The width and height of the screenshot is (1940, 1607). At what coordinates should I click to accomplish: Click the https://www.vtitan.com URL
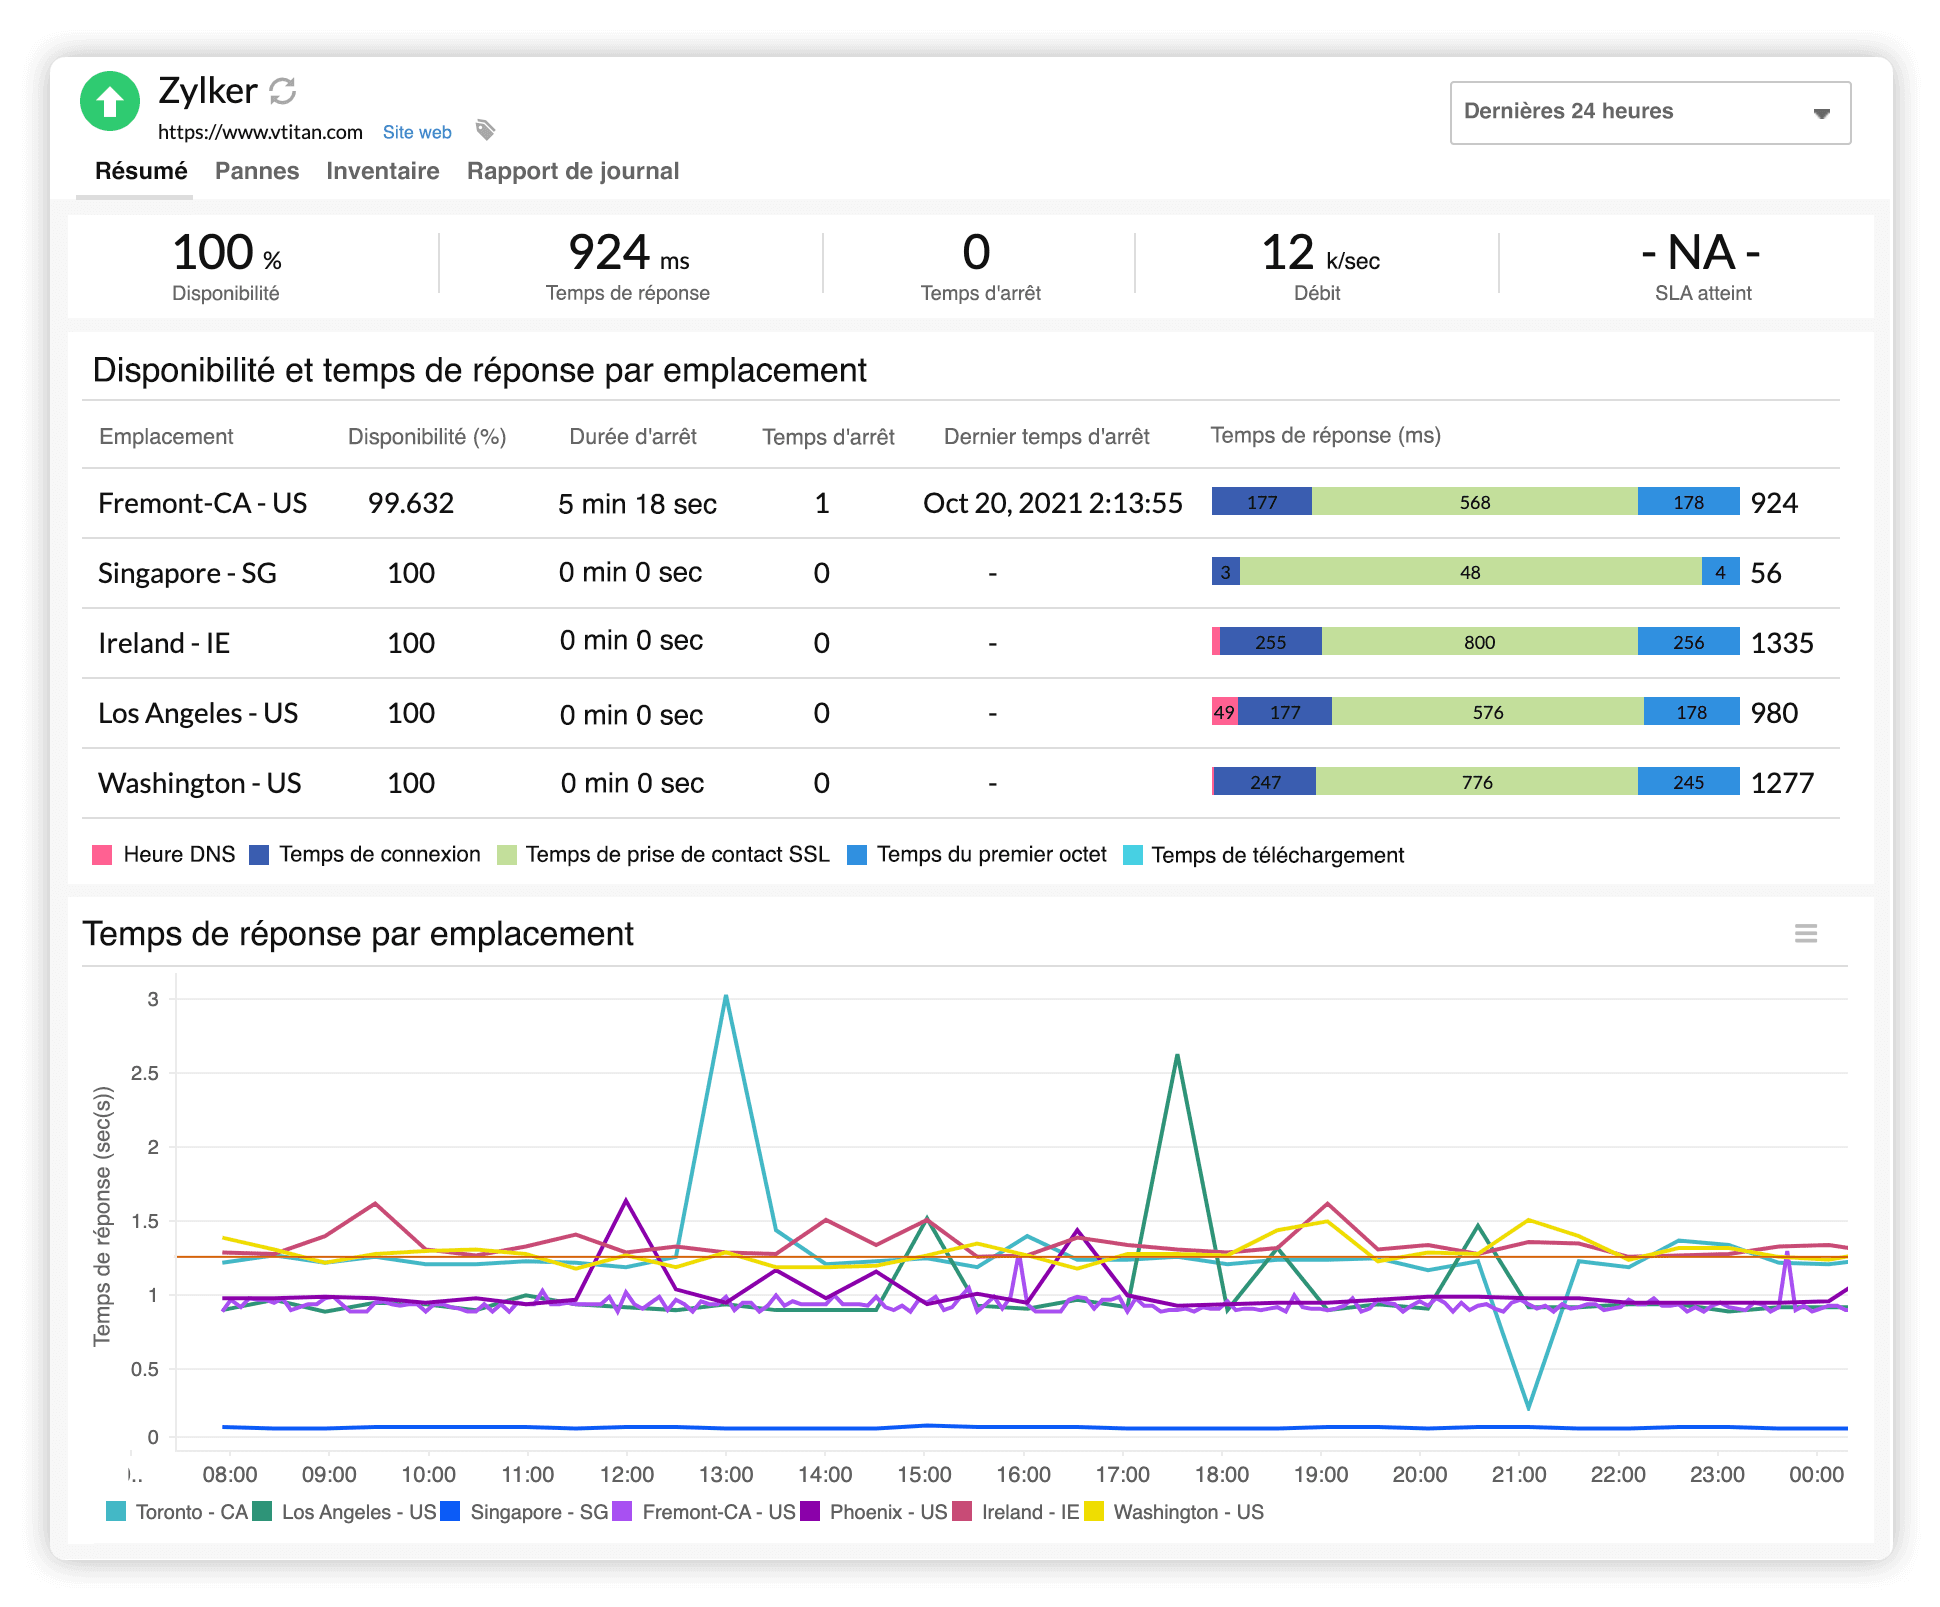(x=260, y=132)
